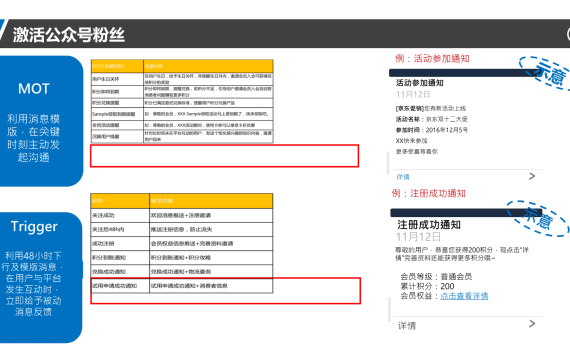570x360 pixels.
Task: Click the line 活动名称：京东双十二大促
Action: 431,119
